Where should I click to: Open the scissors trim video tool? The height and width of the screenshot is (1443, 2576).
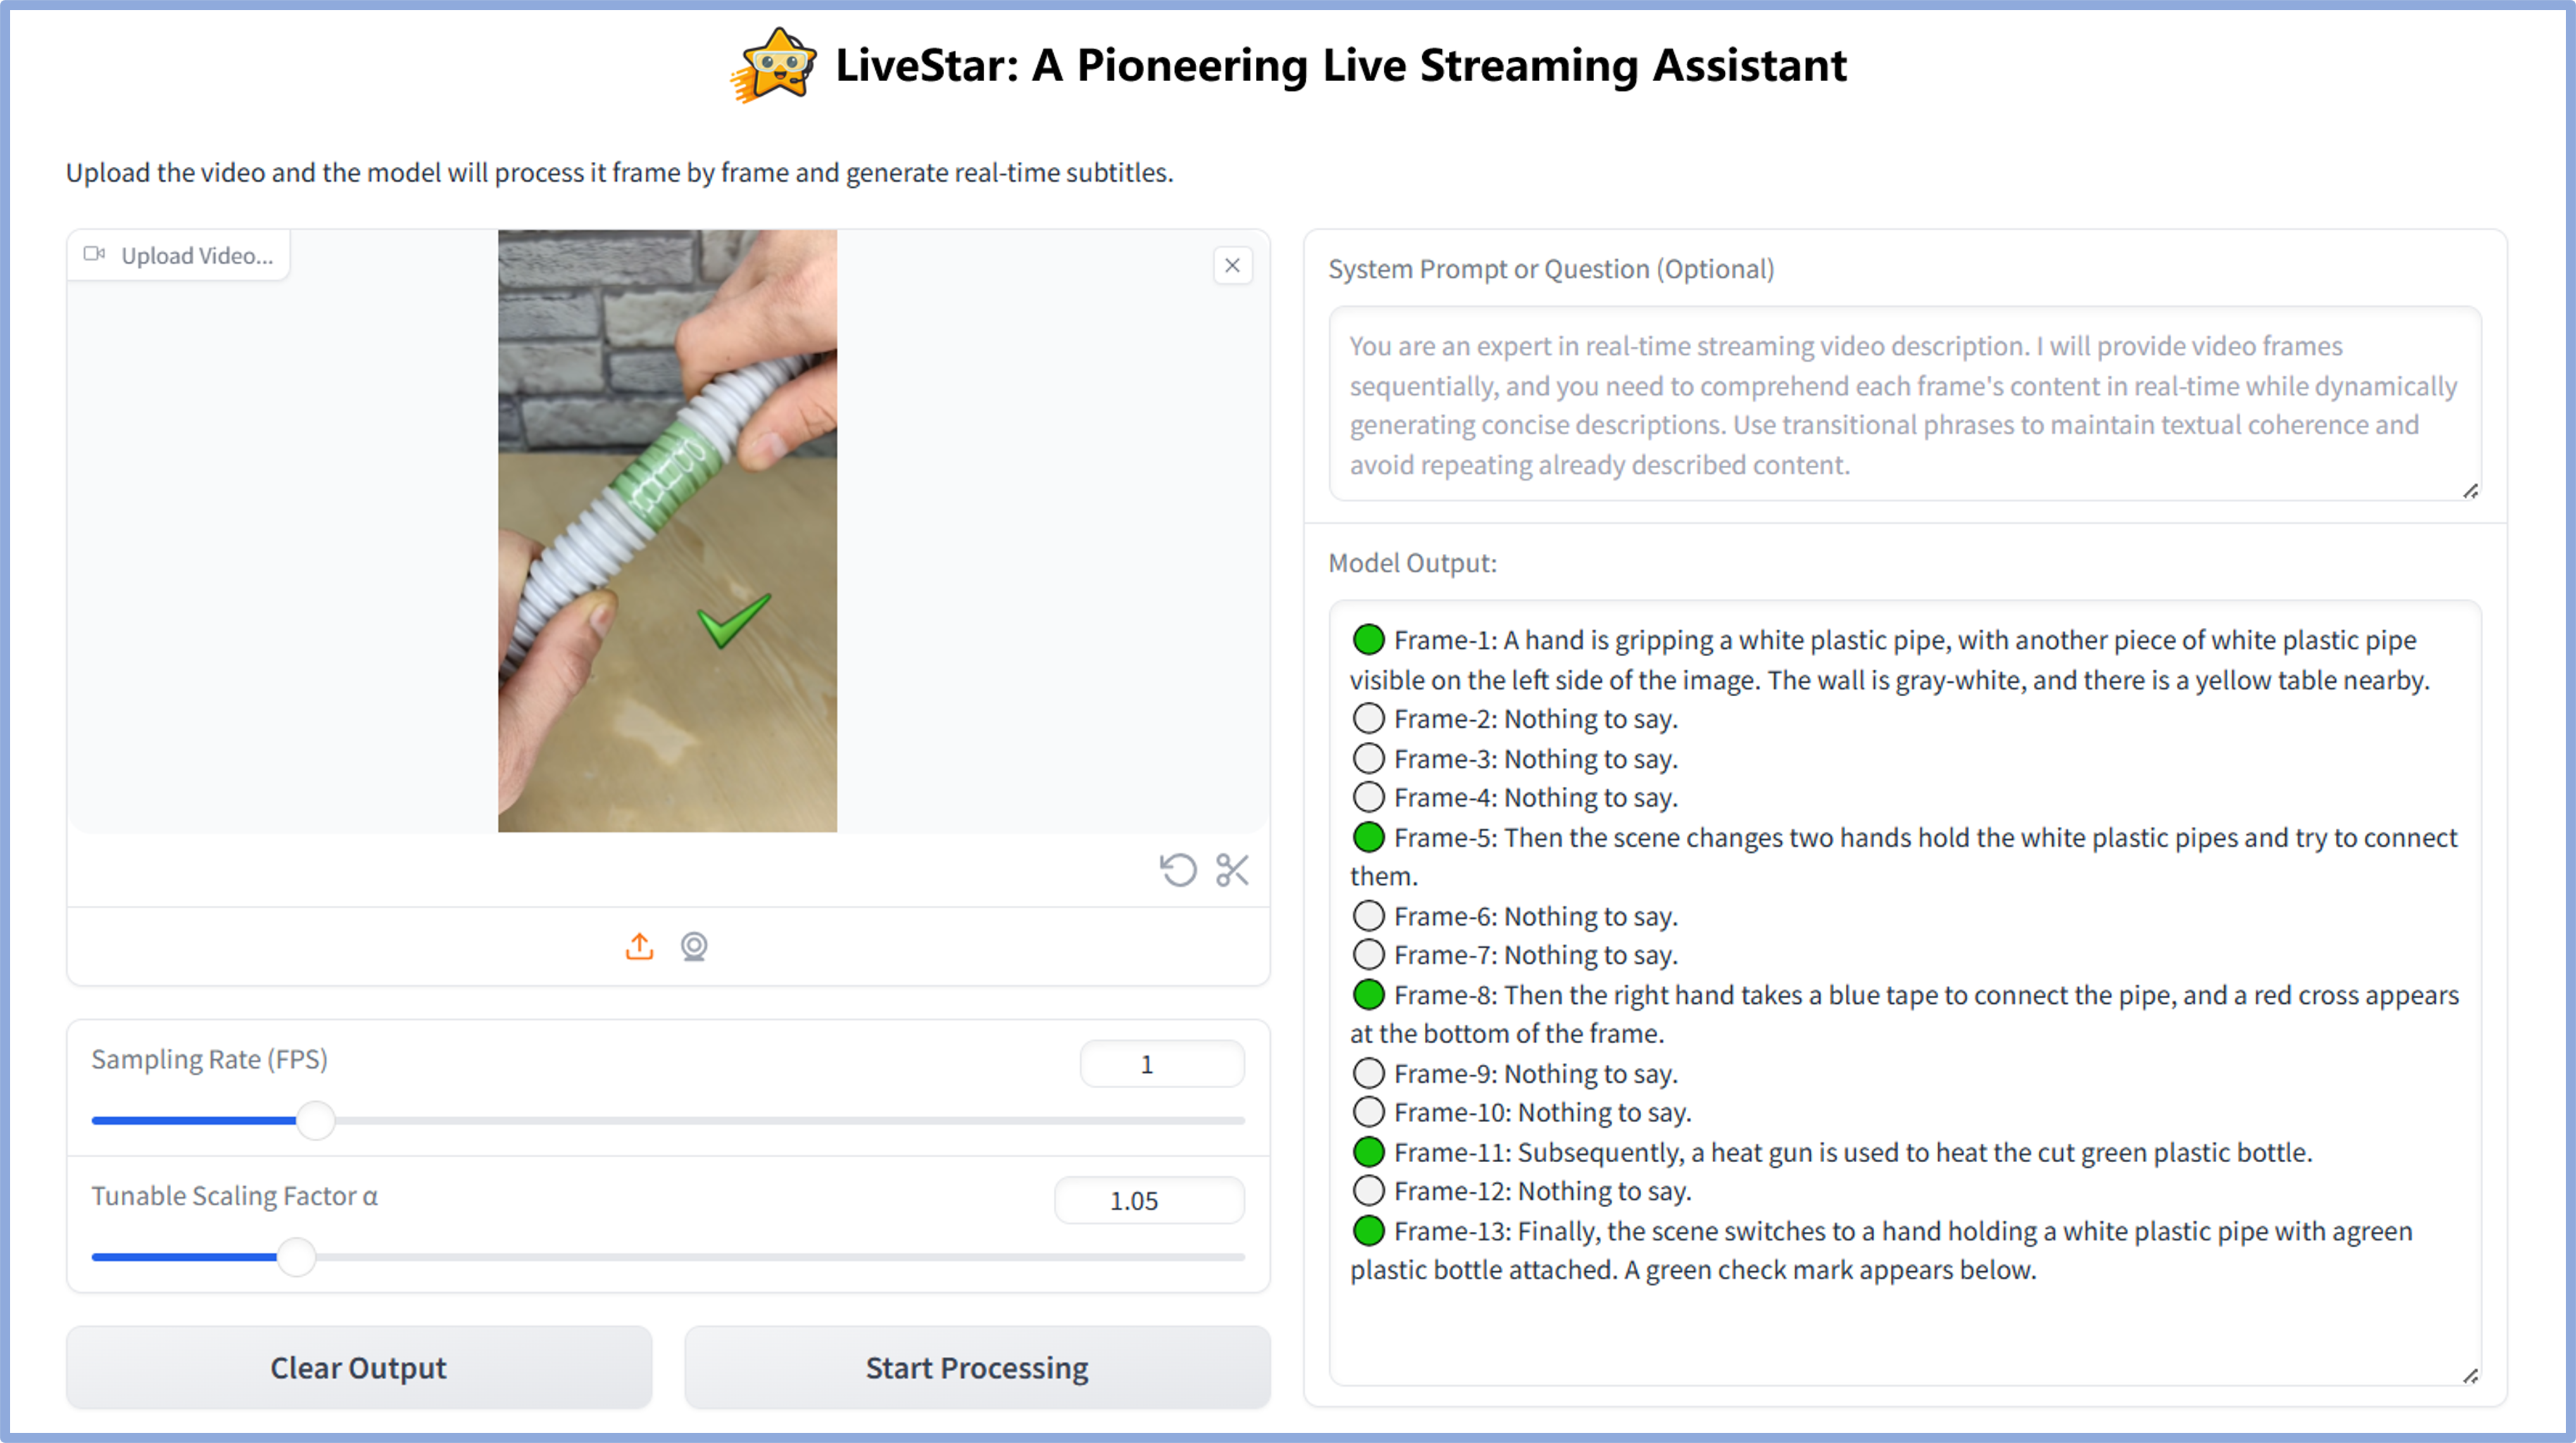click(x=1232, y=869)
